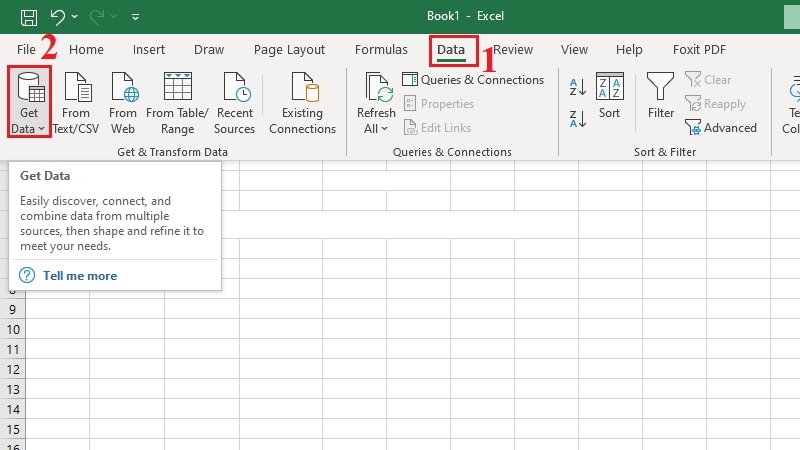Open the Help tab
Image resolution: width=800 pixels, height=450 pixels.
point(629,49)
